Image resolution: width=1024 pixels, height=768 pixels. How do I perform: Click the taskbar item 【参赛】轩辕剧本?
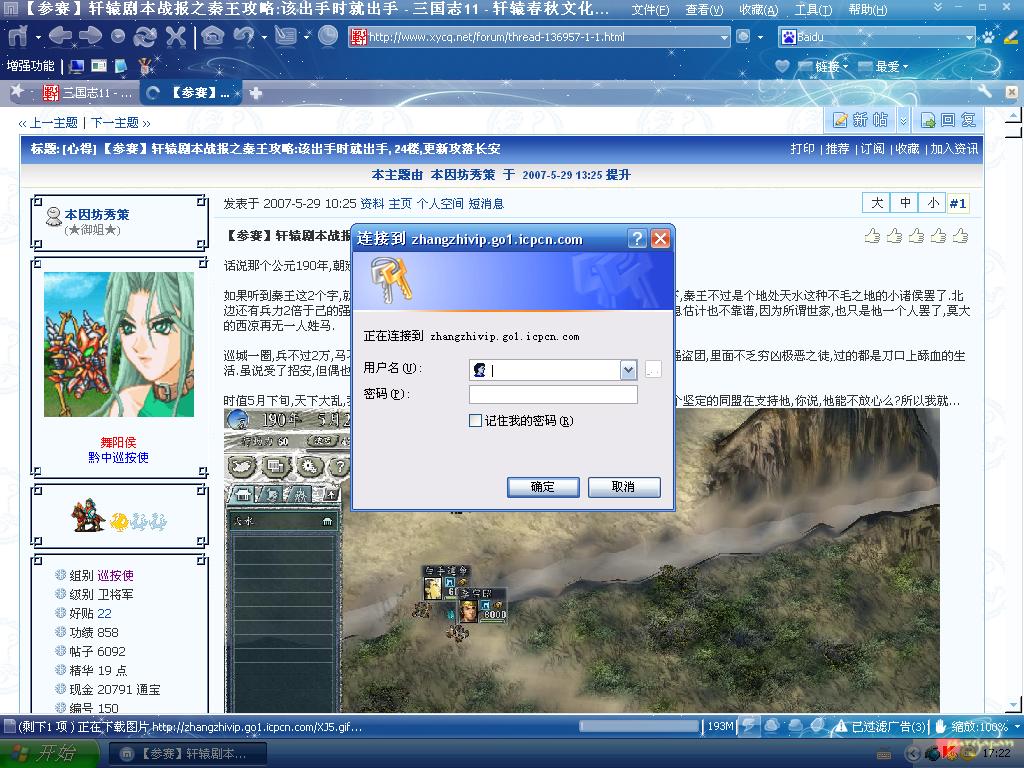tap(187, 754)
